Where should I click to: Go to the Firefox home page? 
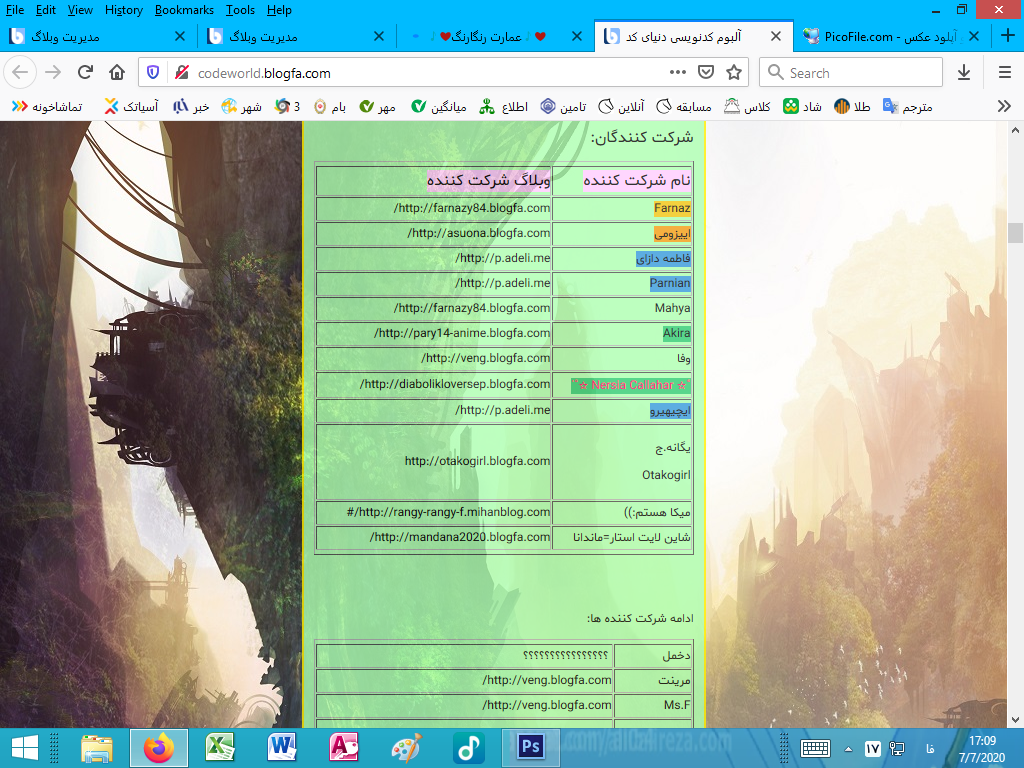pyautogui.click(x=117, y=73)
